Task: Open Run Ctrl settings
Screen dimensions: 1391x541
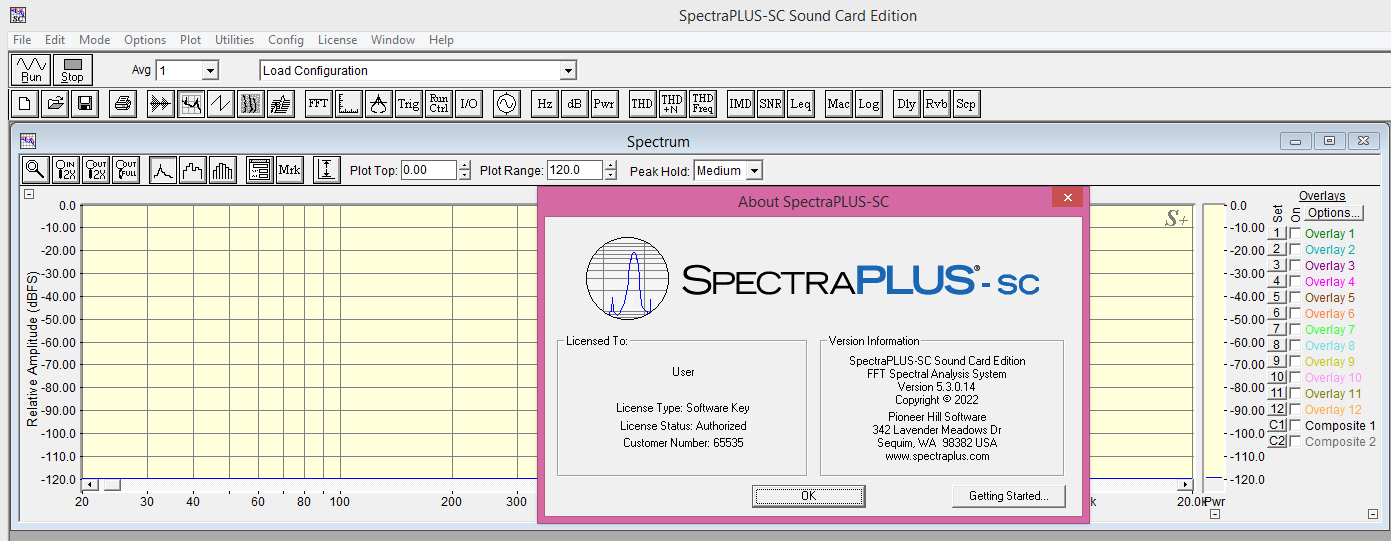Action: [x=438, y=103]
